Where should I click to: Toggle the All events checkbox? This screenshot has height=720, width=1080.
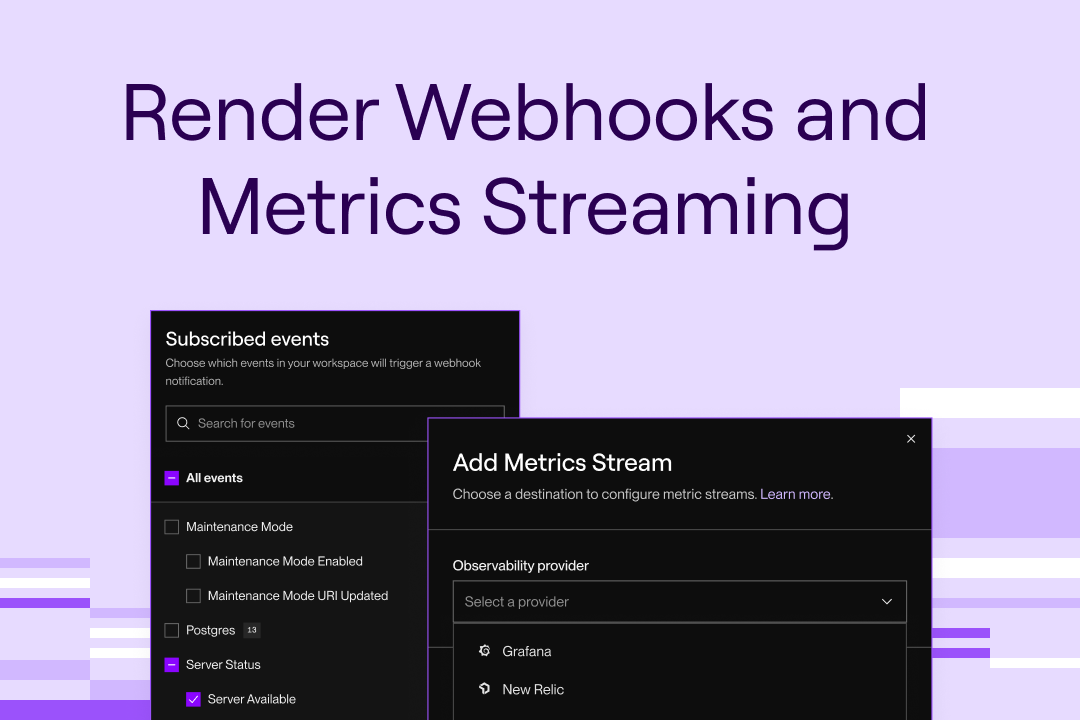tap(172, 478)
